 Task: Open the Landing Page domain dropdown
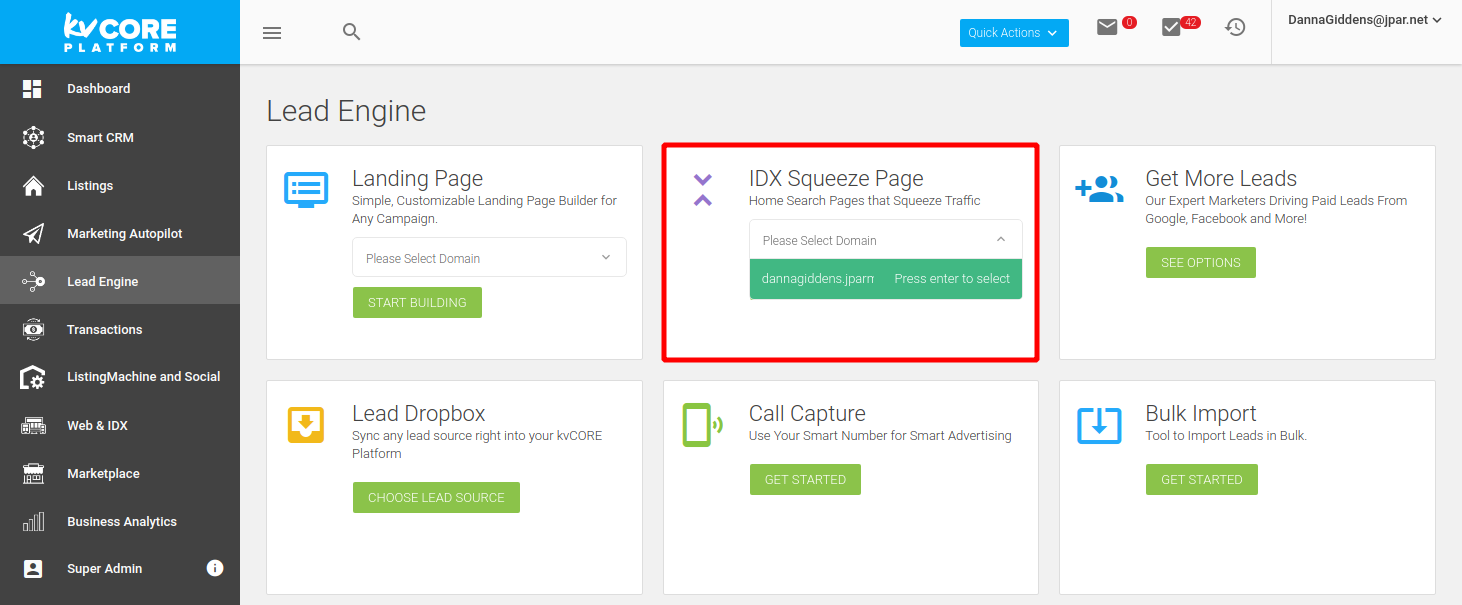point(490,257)
